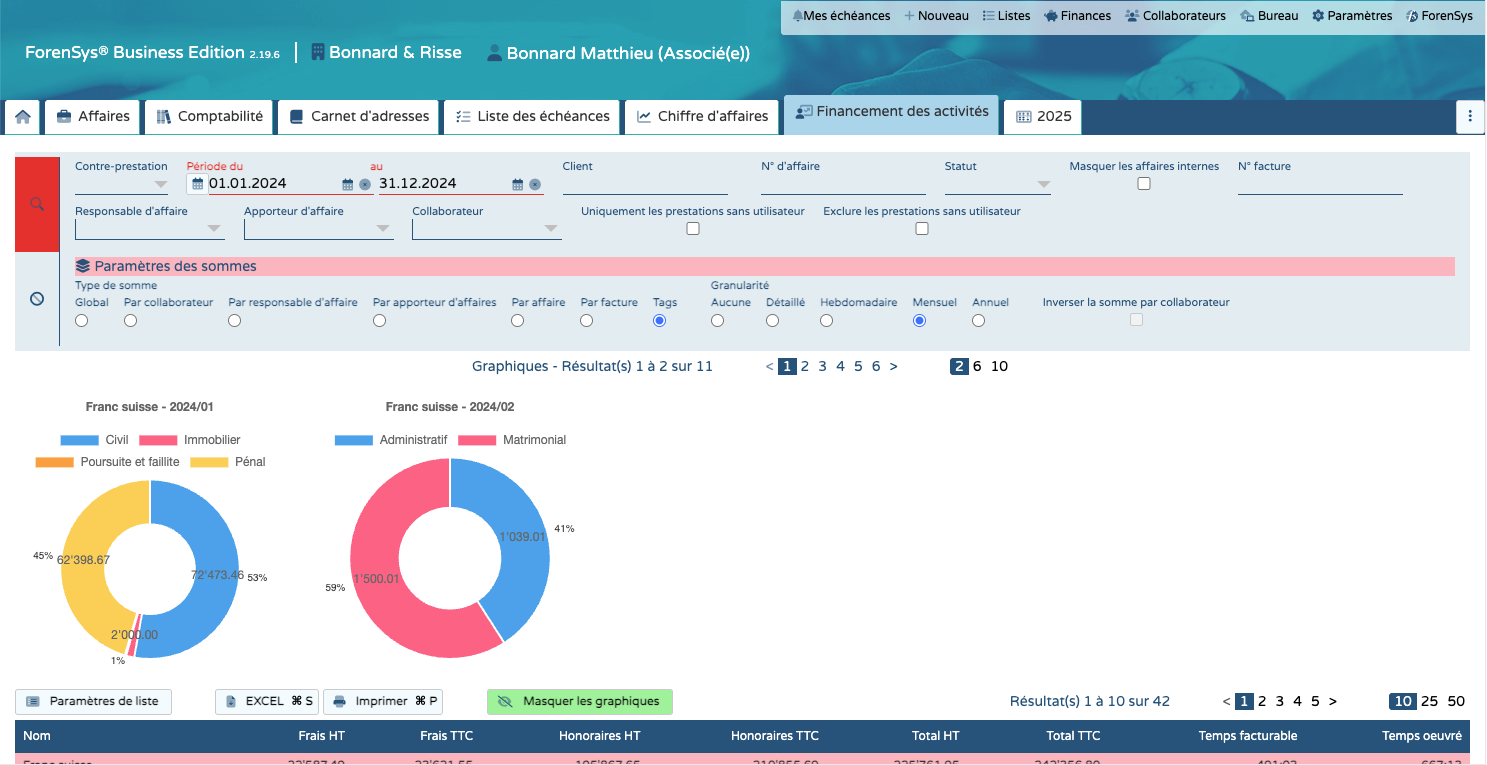Open the Chiffre d'affaires tab

[x=703, y=117]
